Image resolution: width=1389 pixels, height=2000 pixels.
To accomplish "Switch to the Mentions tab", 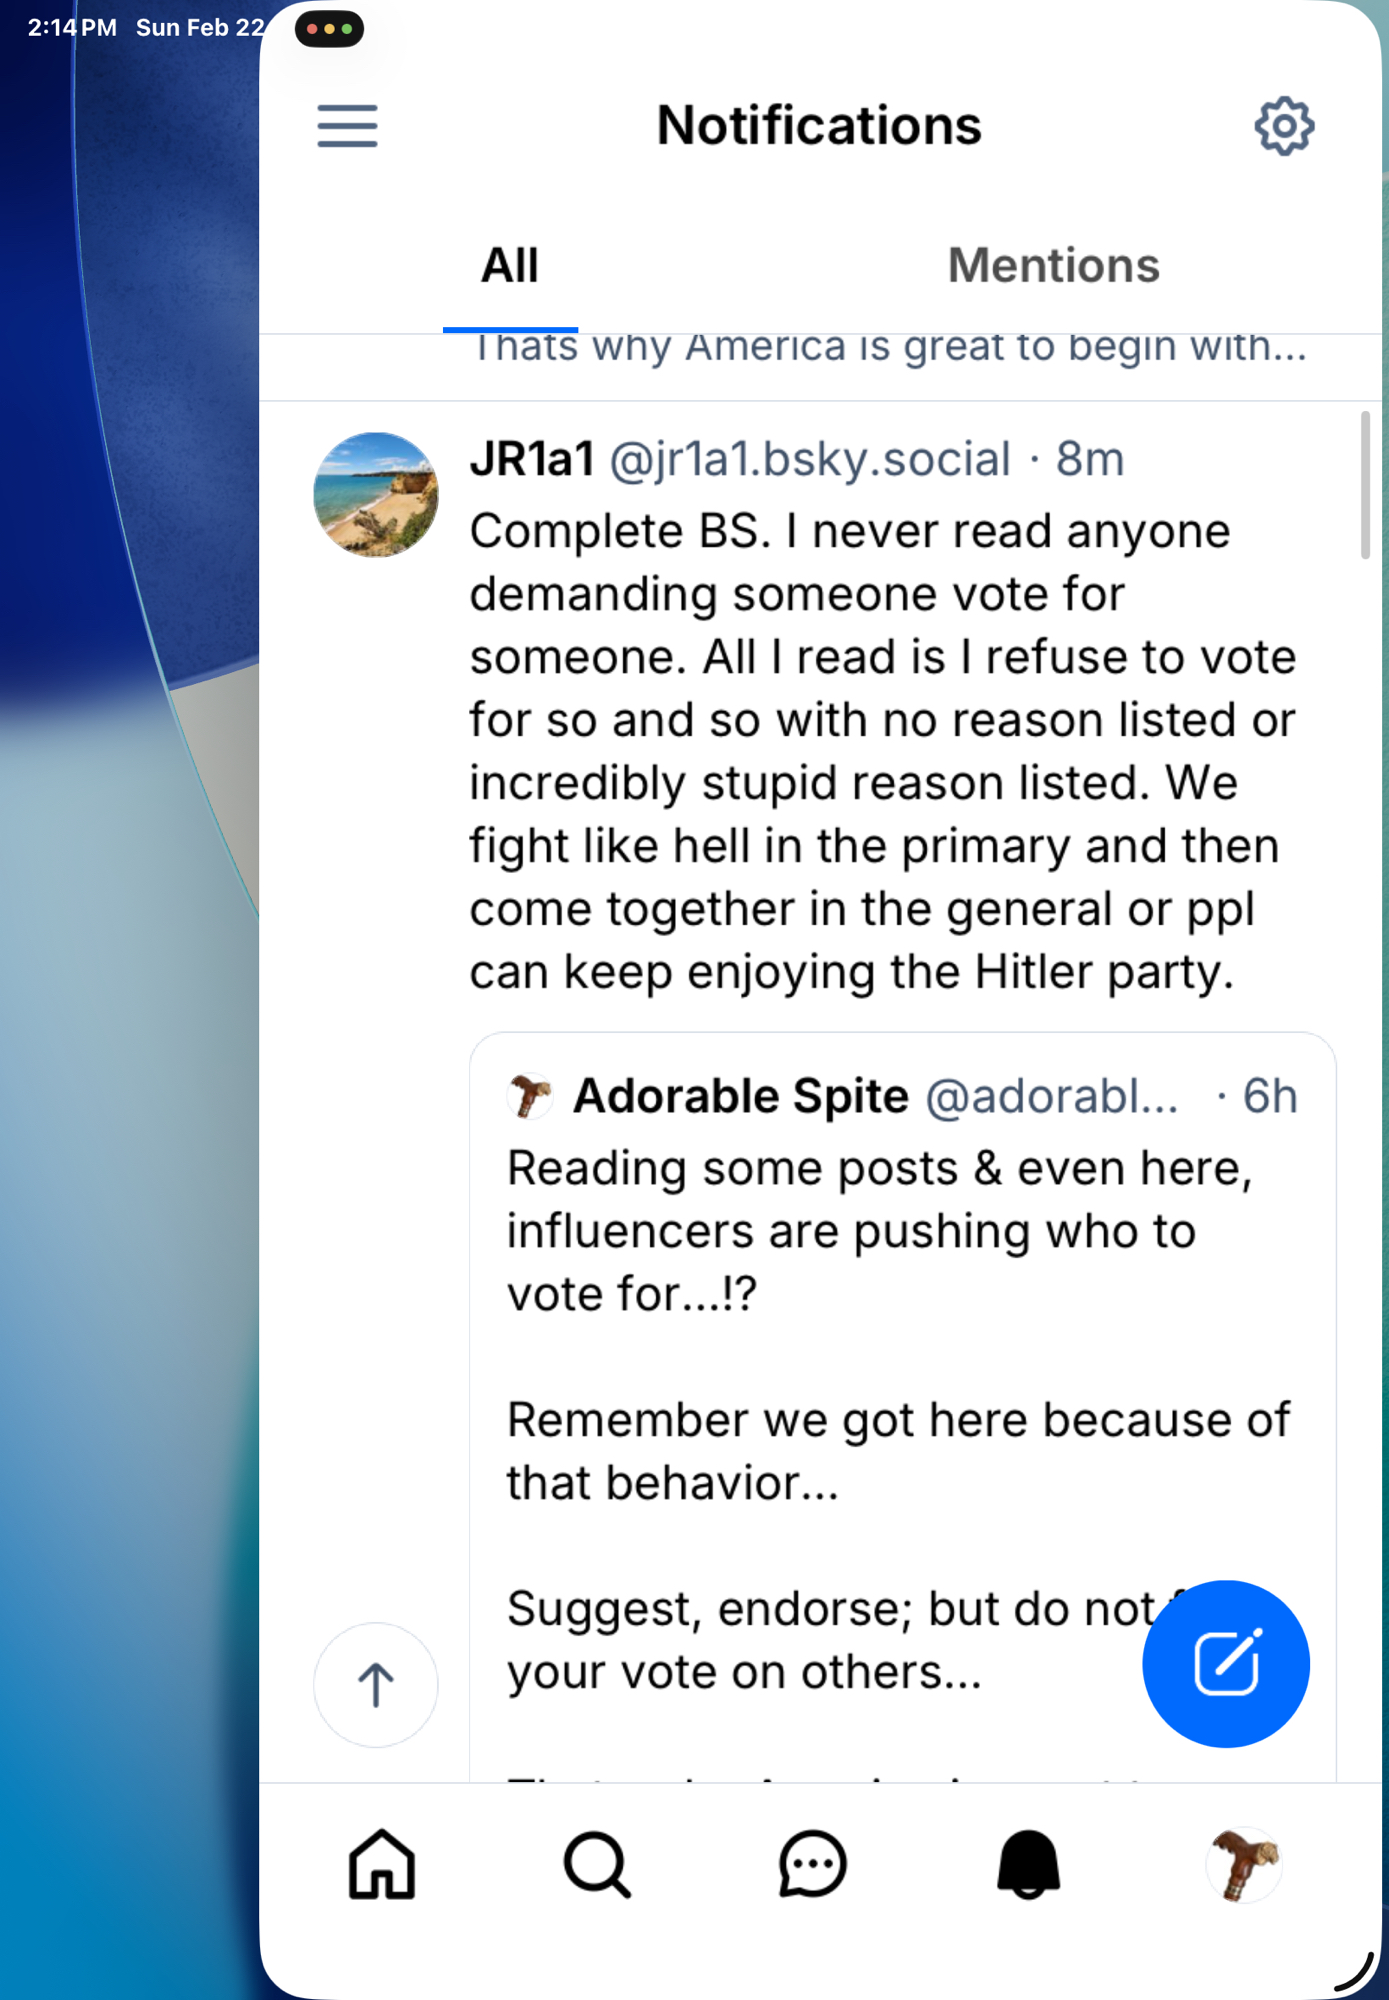I will click(1053, 266).
